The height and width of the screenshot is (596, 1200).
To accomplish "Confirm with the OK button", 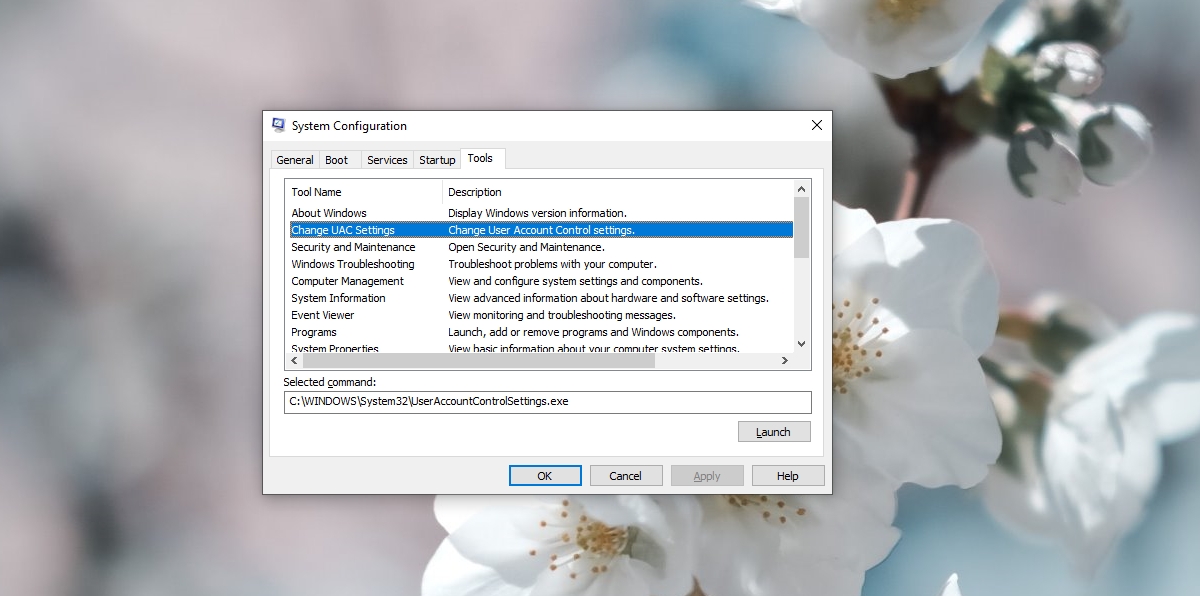I will (545, 476).
